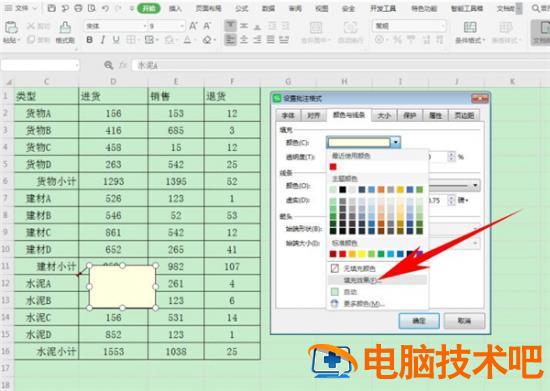This screenshot has height=391, width=550.
Task: Click the Print Preview icon
Action: point(92,8)
